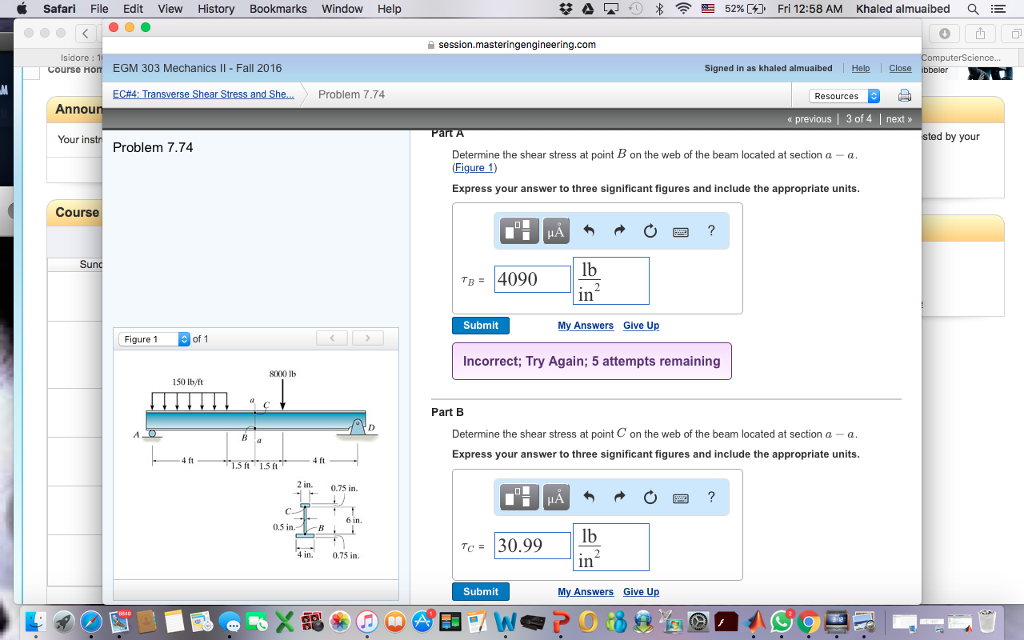The height and width of the screenshot is (640, 1024).
Task: Click Give Up link for Part B
Action: point(641,592)
